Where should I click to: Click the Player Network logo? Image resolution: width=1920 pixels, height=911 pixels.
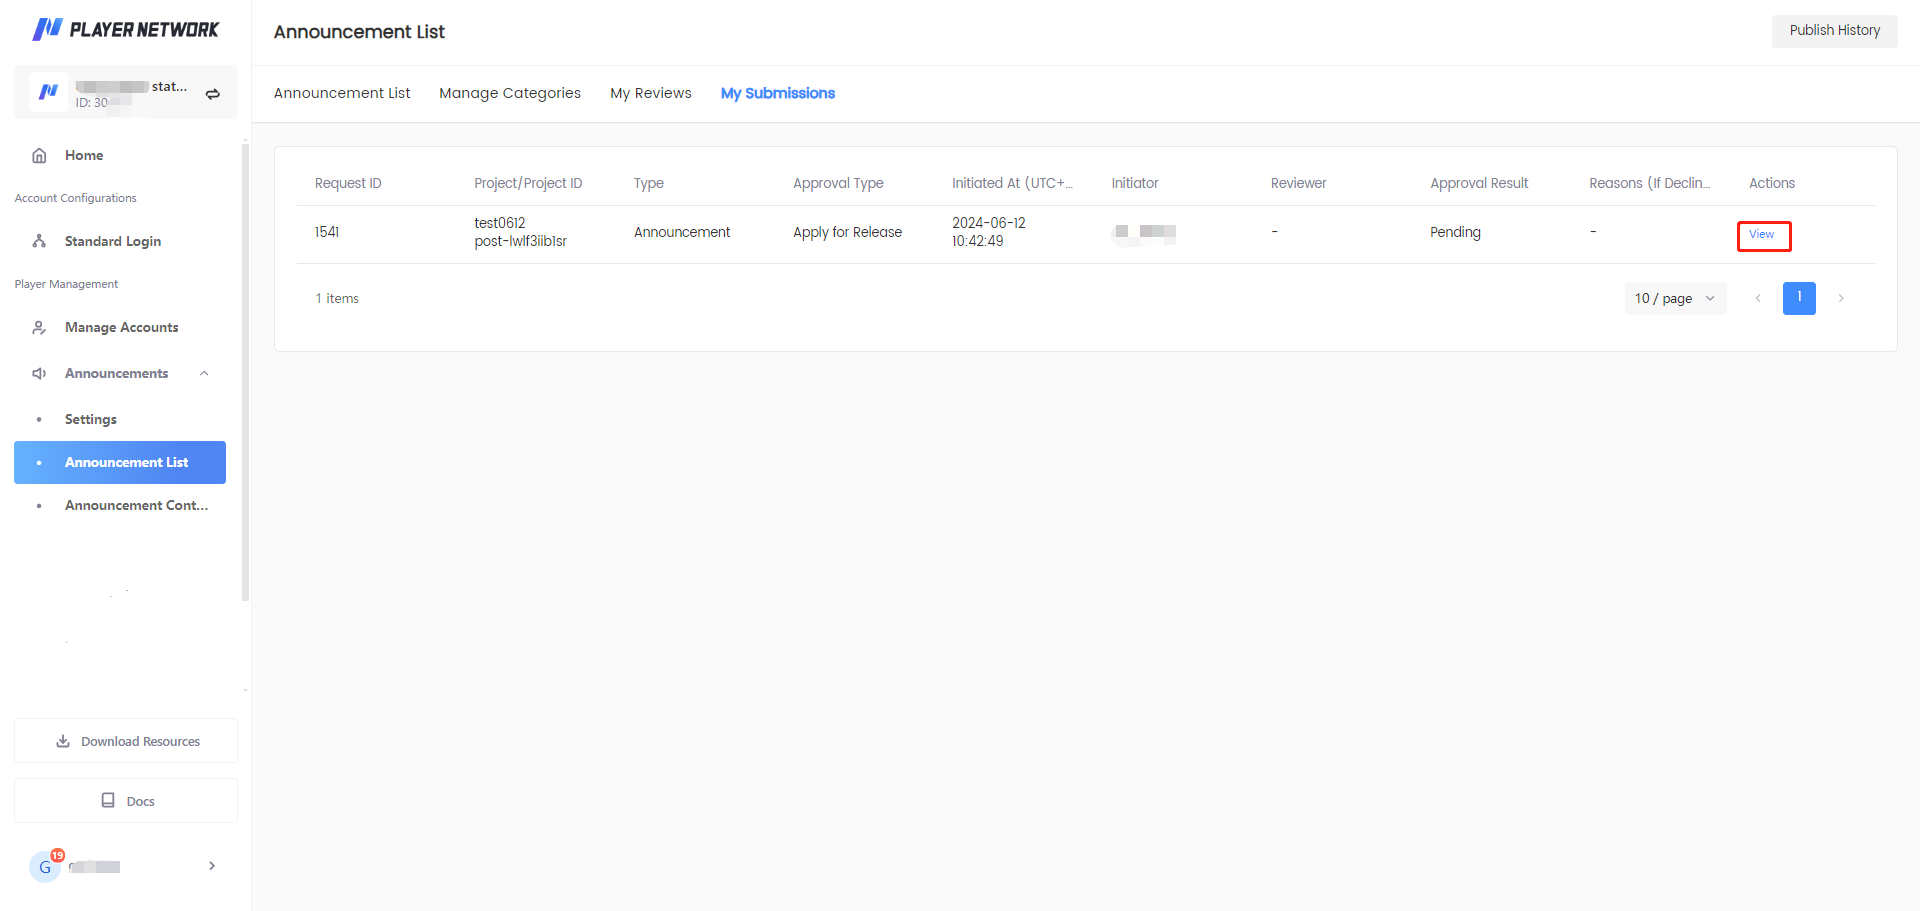(x=125, y=30)
